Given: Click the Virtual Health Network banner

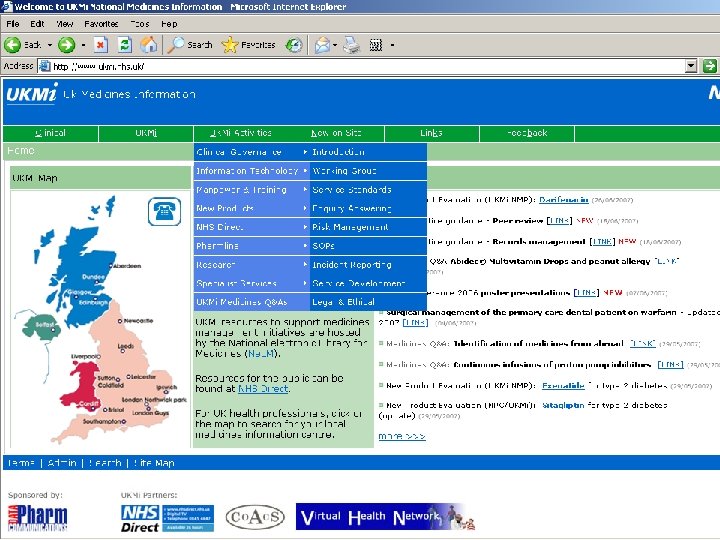Looking at the screenshot, I should [386, 517].
